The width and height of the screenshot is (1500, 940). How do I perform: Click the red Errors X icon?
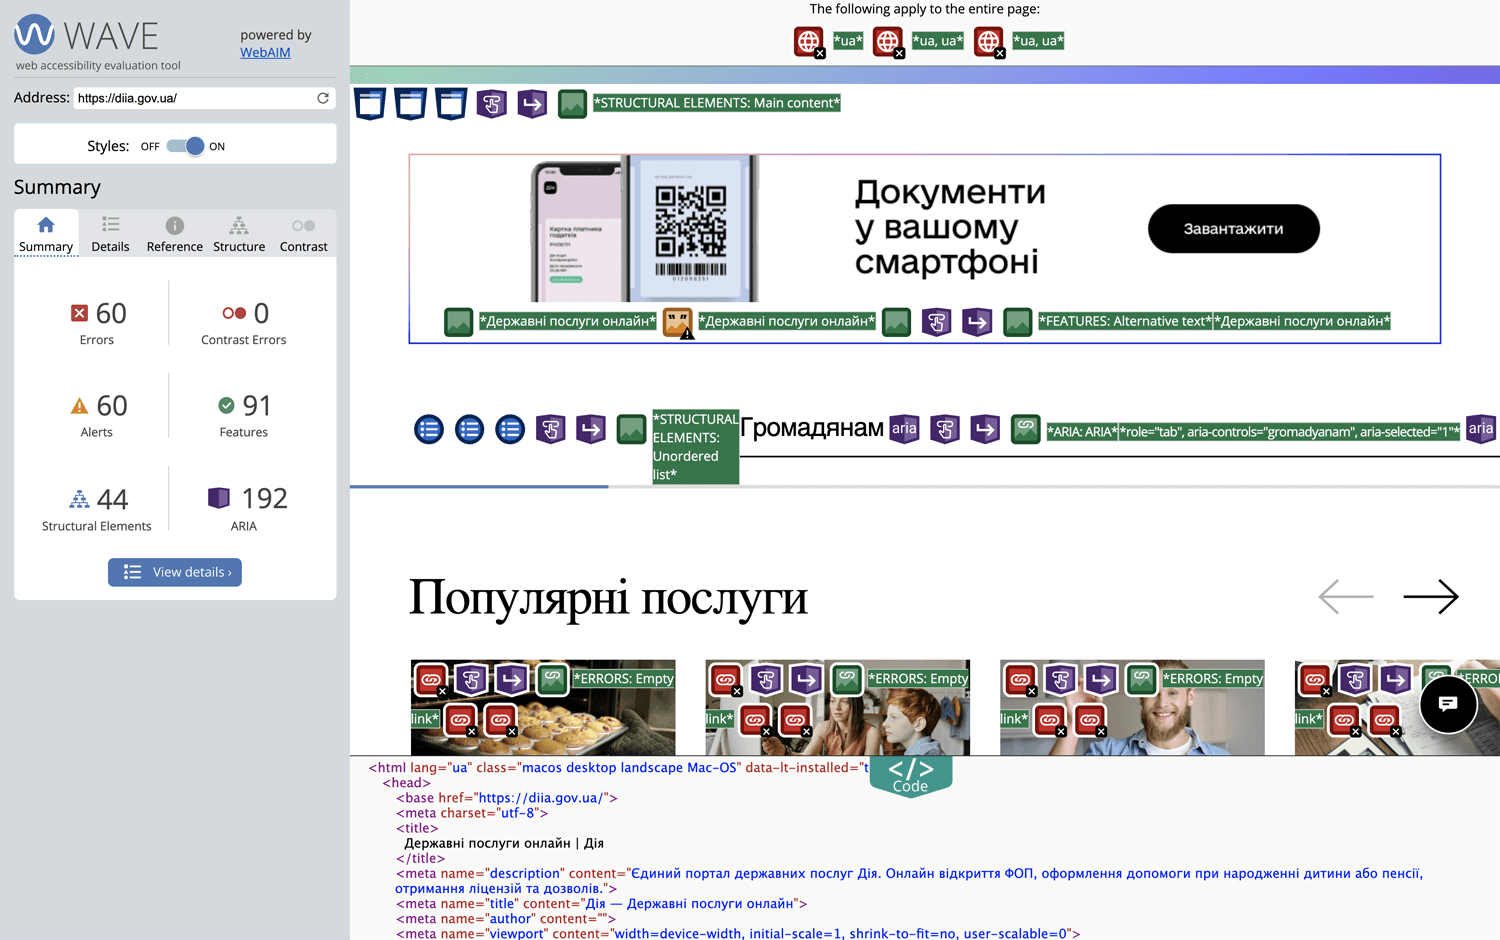[80, 313]
